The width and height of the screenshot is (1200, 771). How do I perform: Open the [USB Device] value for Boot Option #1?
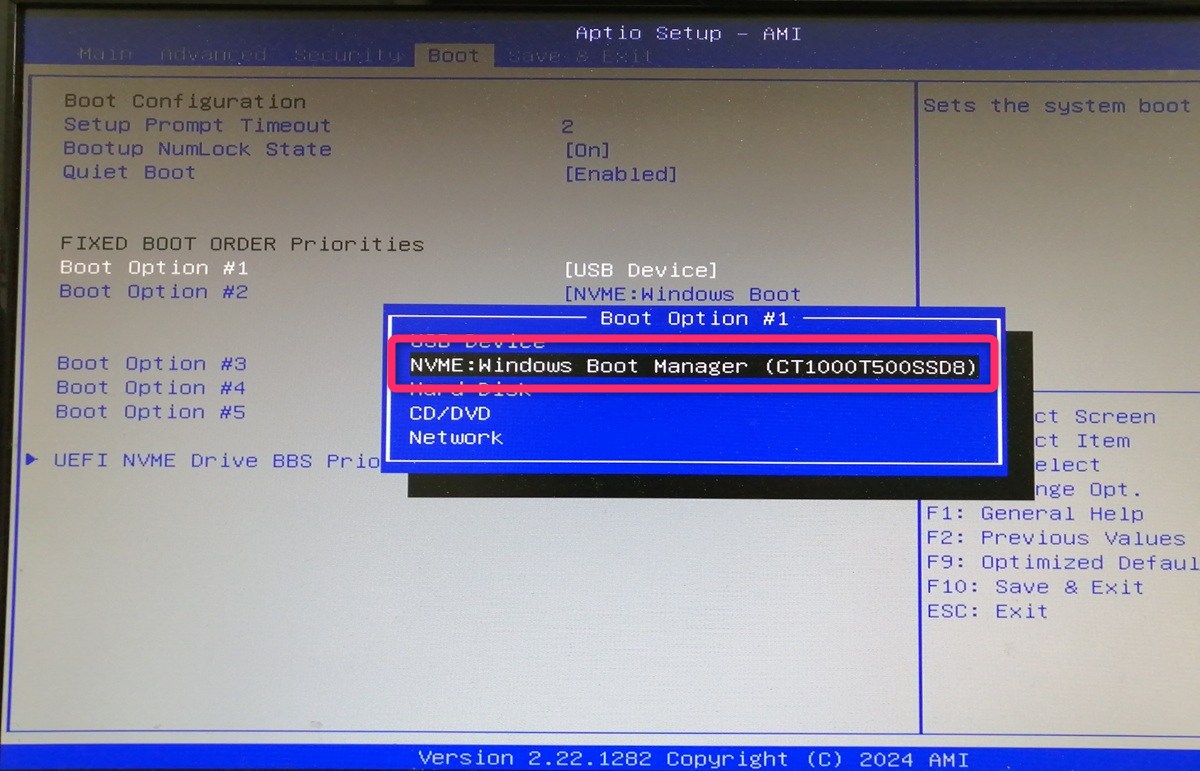(640, 270)
